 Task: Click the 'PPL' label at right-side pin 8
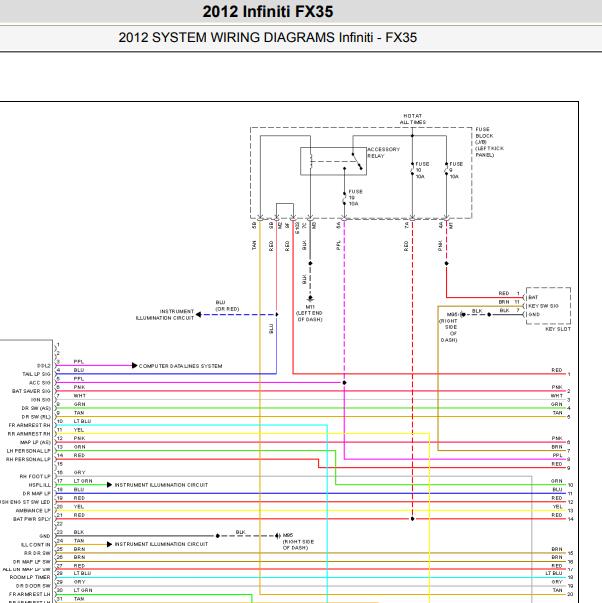pos(557,455)
